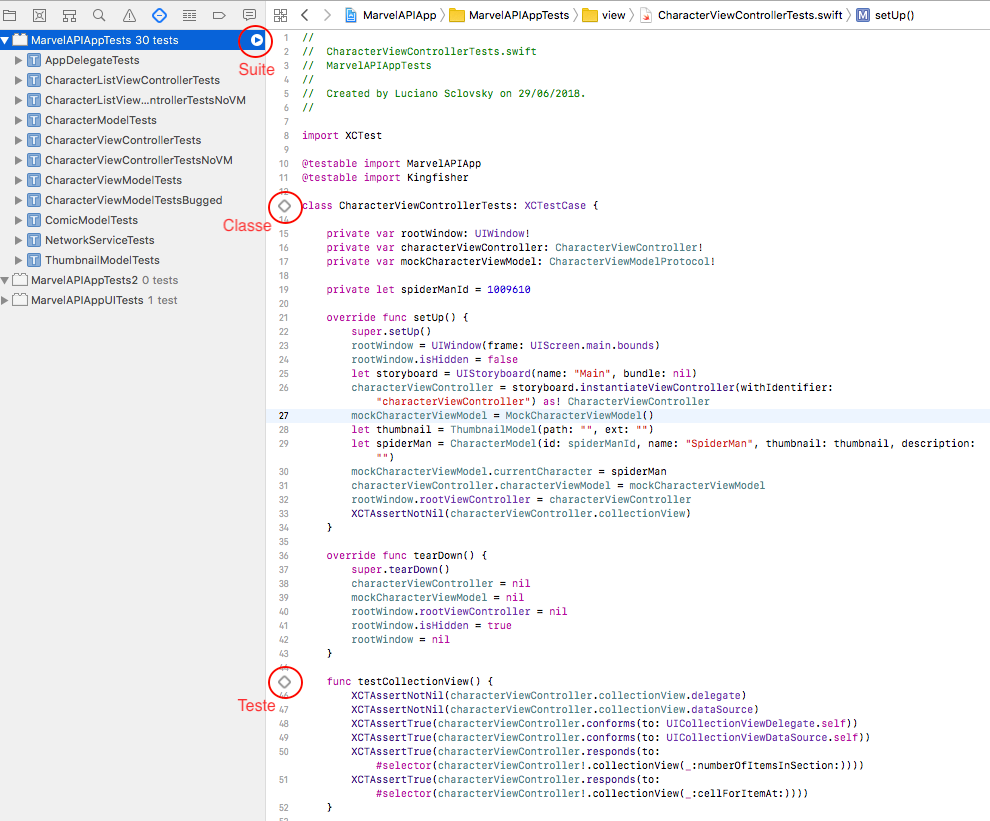Run all MarvelAPIAppTests suite tests
This screenshot has height=821, width=990.
pyautogui.click(x=256, y=40)
